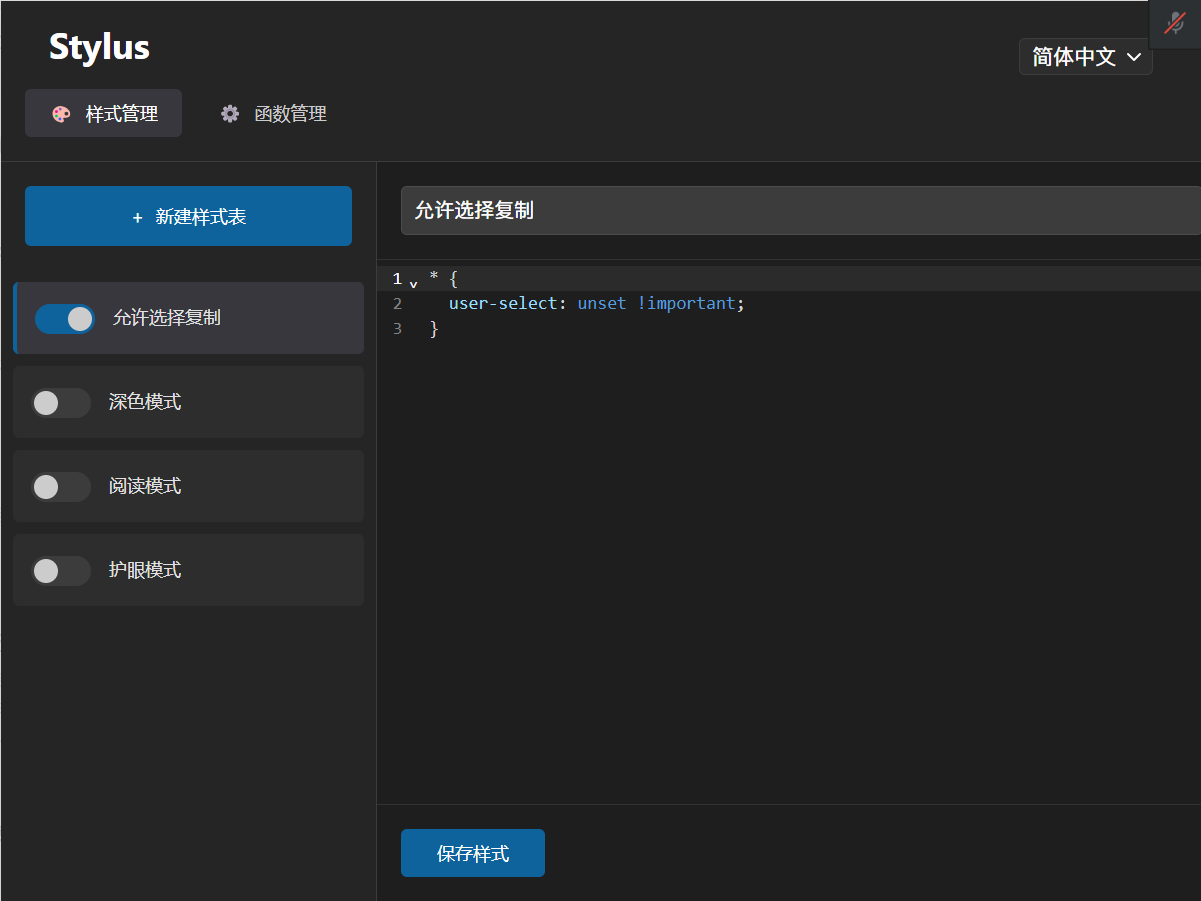Enable the 深色模式 switch
This screenshot has height=901, width=1201.
61,403
